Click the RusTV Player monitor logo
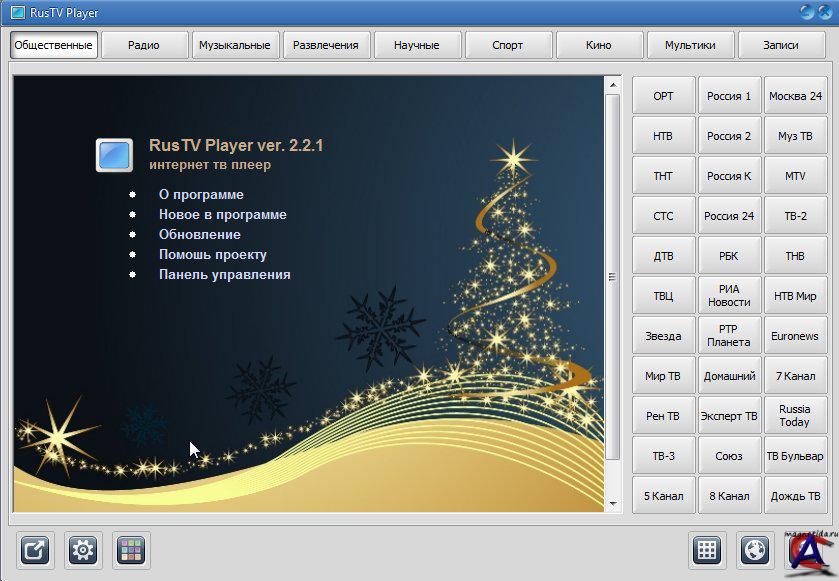Viewport: 839px width, 581px height. coord(114,155)
